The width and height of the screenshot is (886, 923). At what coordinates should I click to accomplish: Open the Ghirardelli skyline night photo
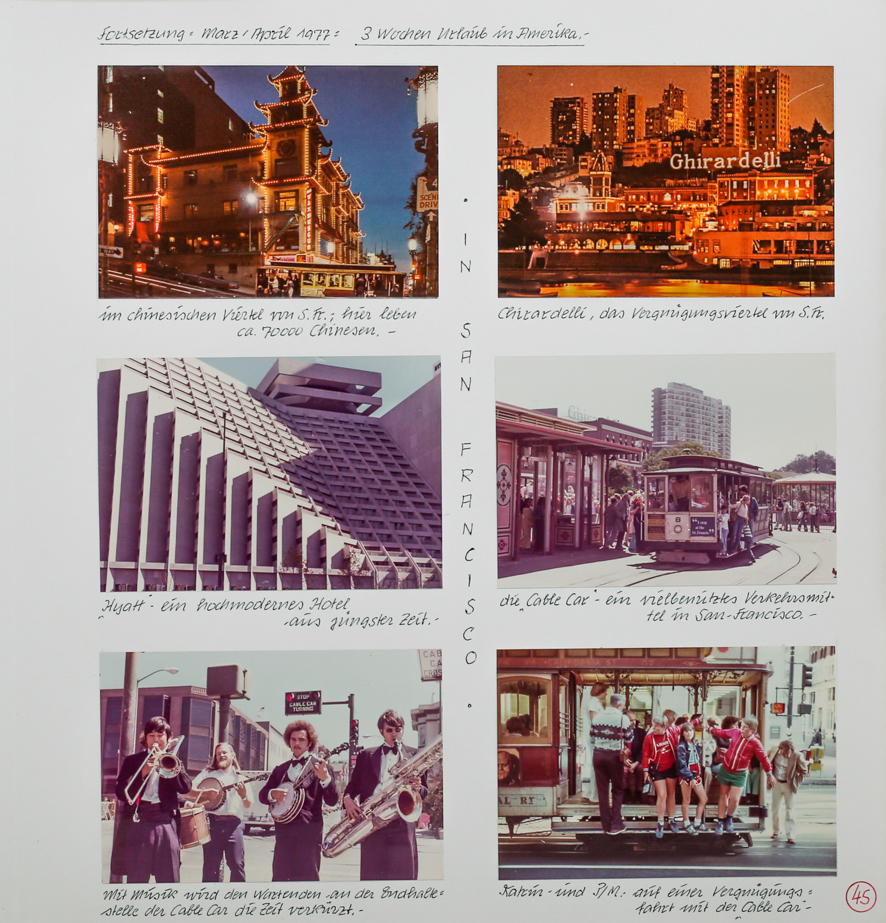click(x=665, y=181)
